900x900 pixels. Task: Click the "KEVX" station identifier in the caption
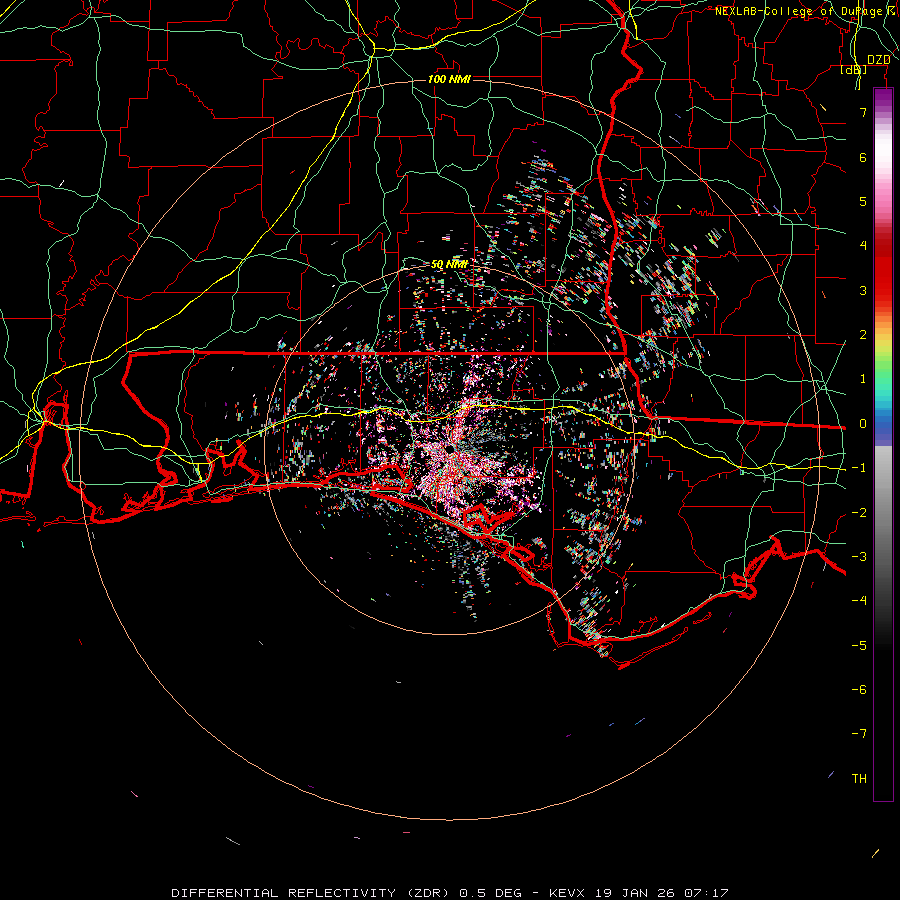click(567, 893)
